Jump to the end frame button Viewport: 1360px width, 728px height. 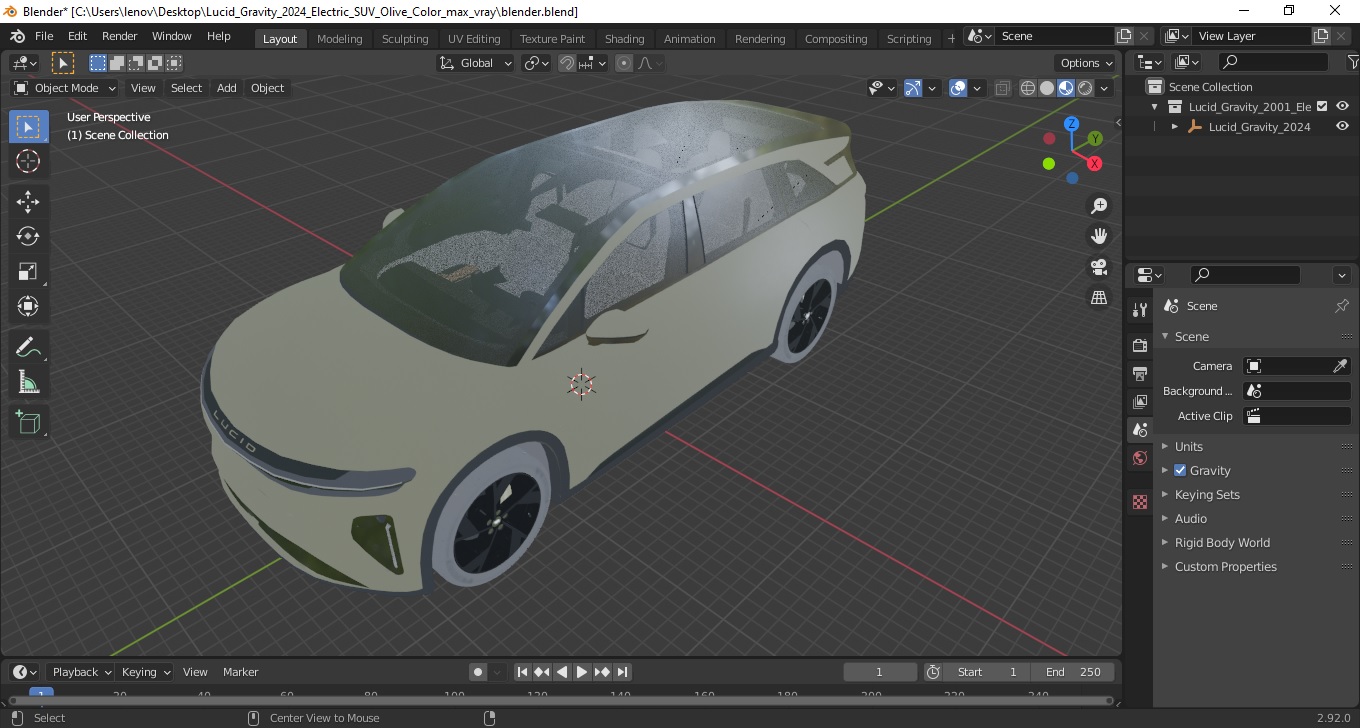click(622, 672)
